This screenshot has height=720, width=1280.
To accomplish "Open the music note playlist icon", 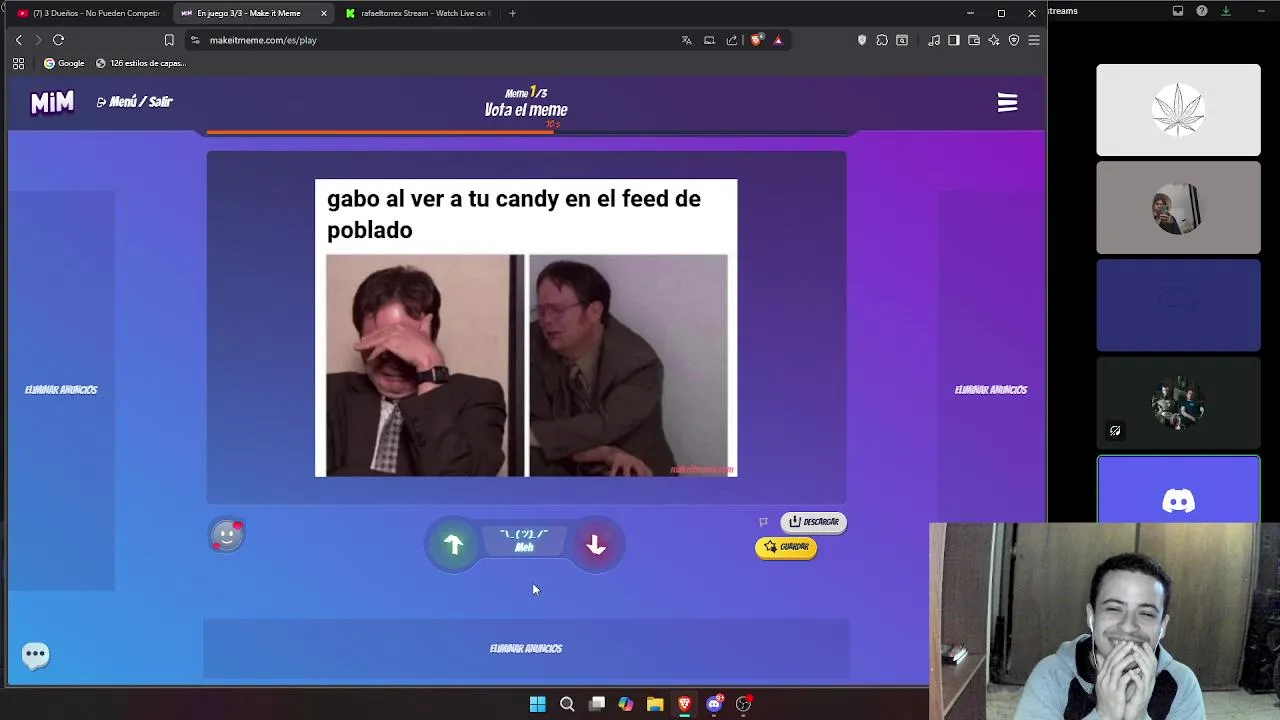I will tap(934, 40).
